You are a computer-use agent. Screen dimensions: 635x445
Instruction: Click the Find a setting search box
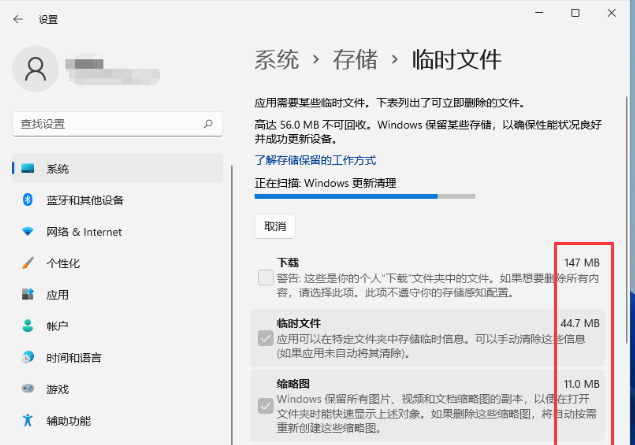point(105,123)
